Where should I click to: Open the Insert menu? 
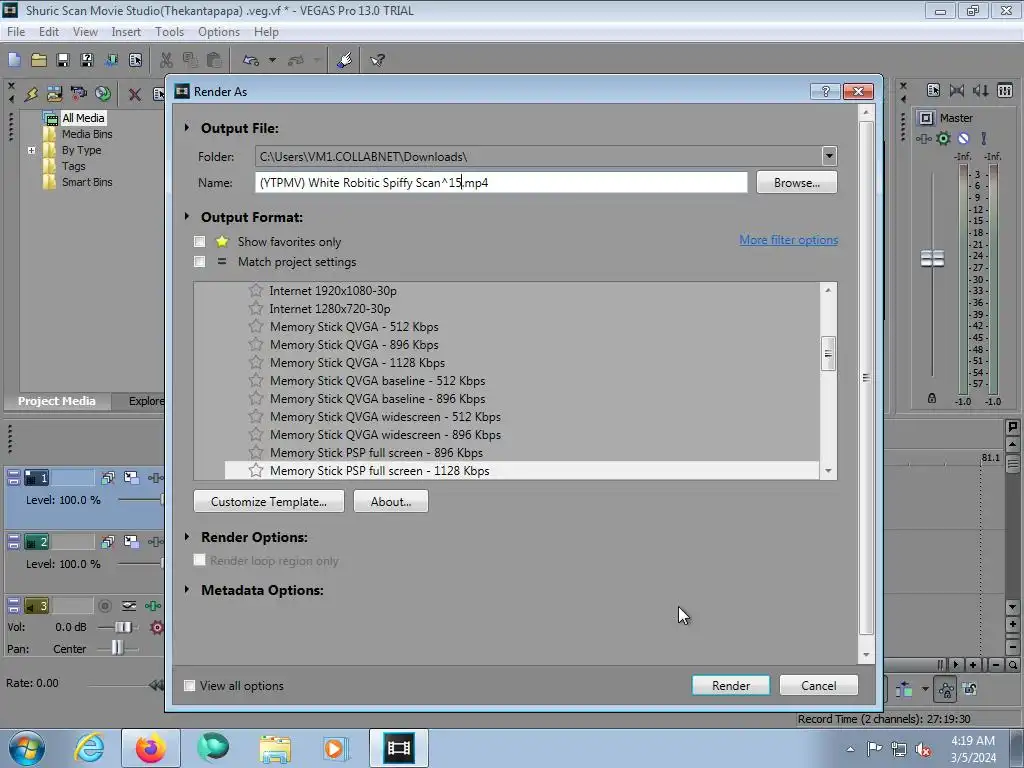126,31
